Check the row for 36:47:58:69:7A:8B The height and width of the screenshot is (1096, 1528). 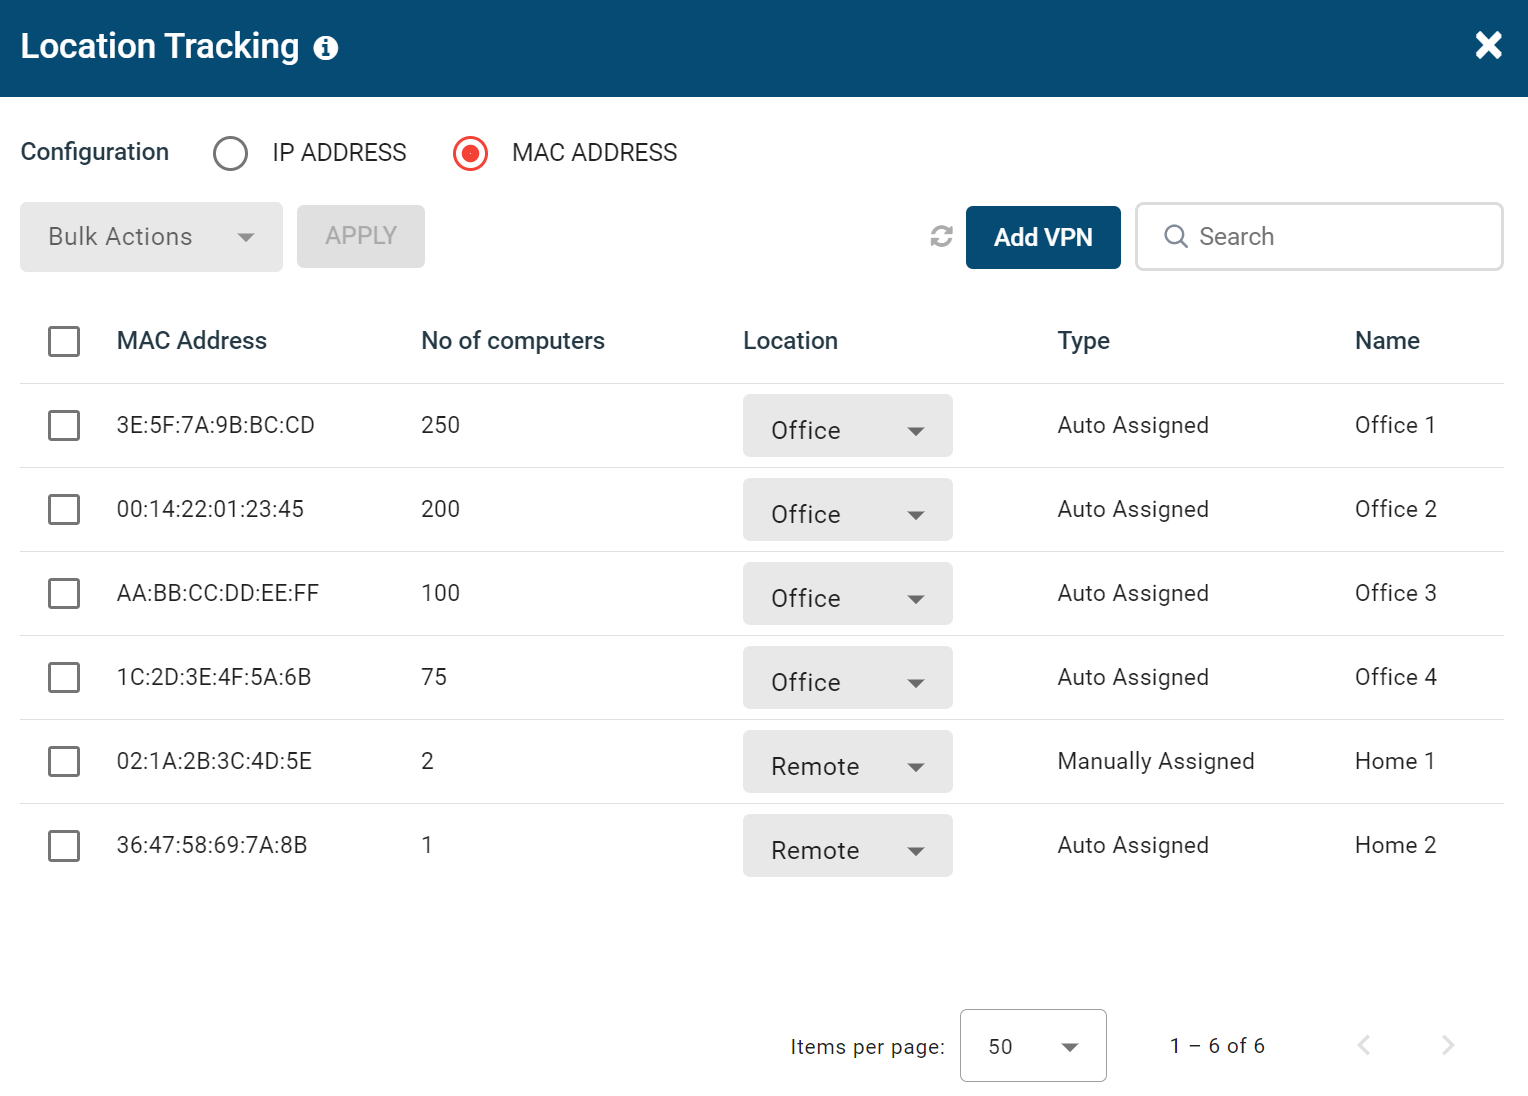(x=64, y=845)
